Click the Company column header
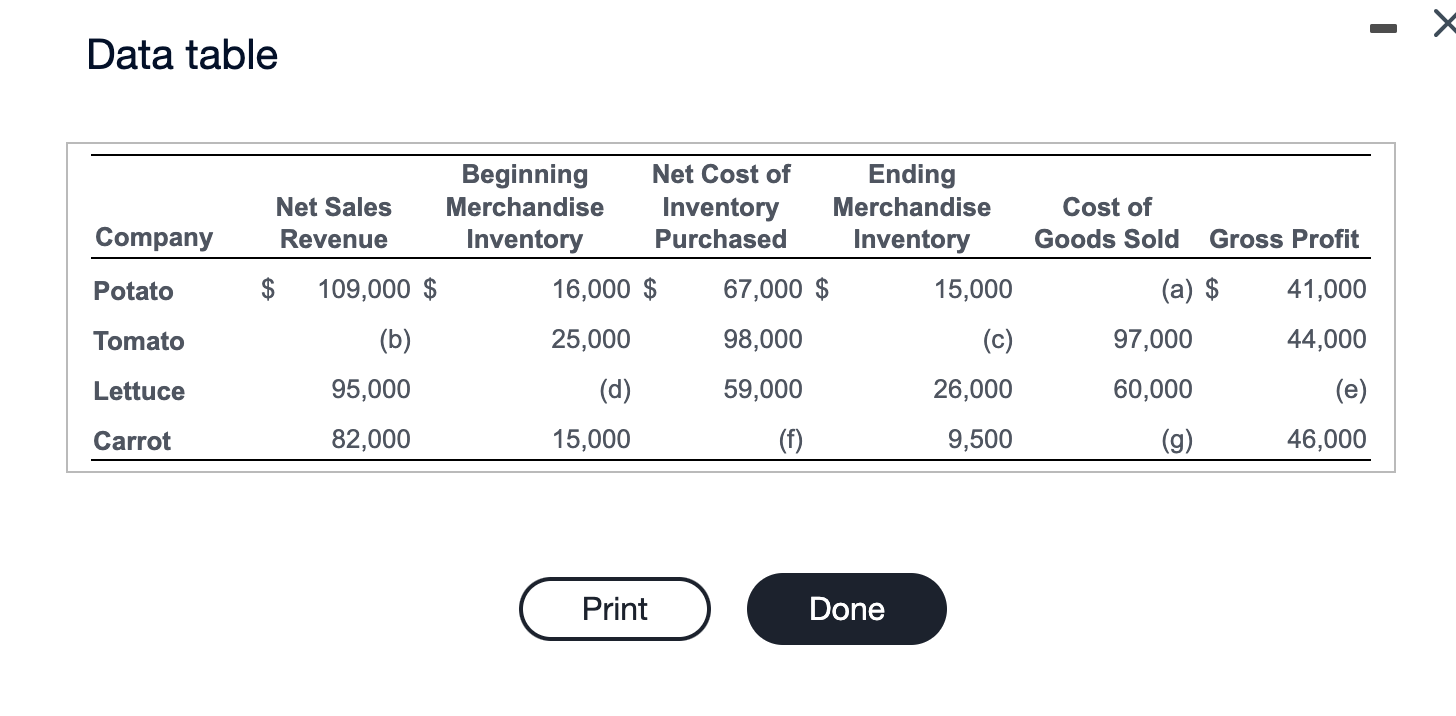 (x=153, y=237)
